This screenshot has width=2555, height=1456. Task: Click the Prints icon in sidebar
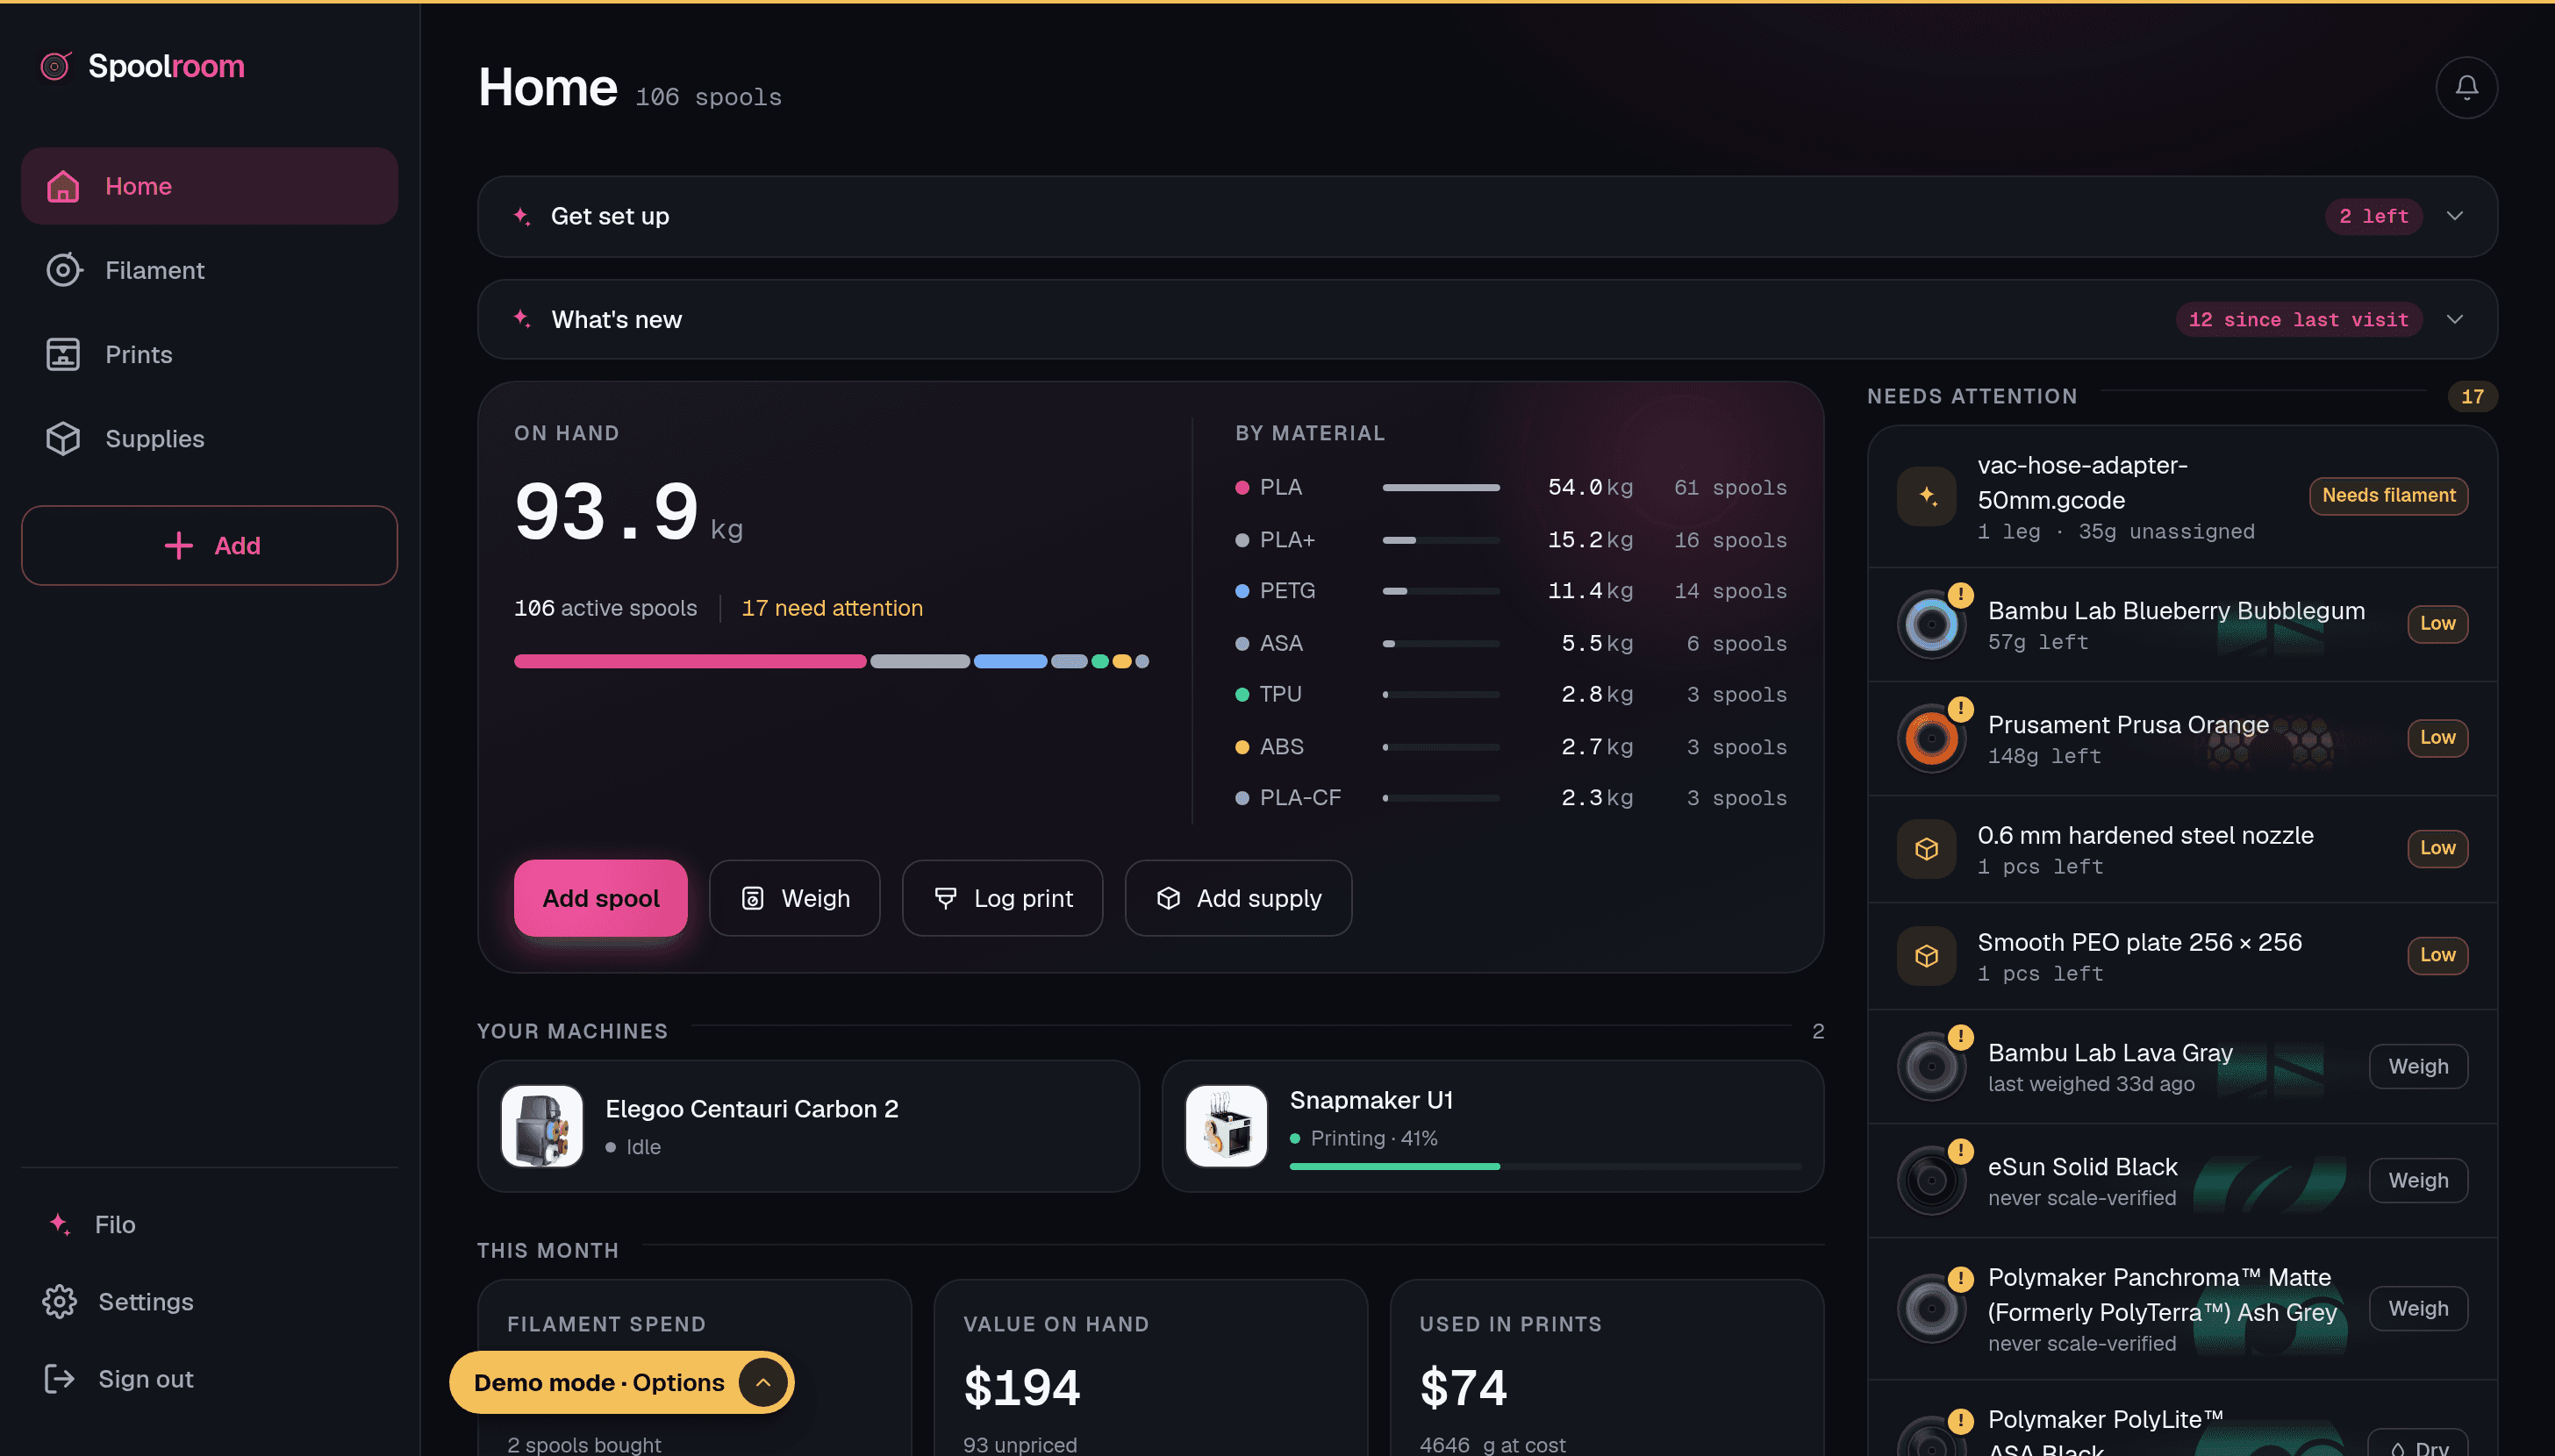pos(63,354)
